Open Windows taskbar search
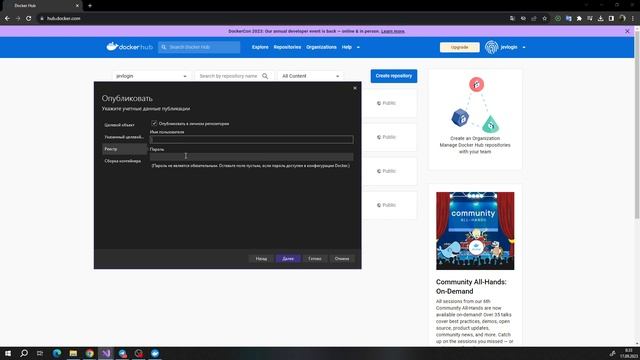Viewport: 640px width, 360px height. 24,353
